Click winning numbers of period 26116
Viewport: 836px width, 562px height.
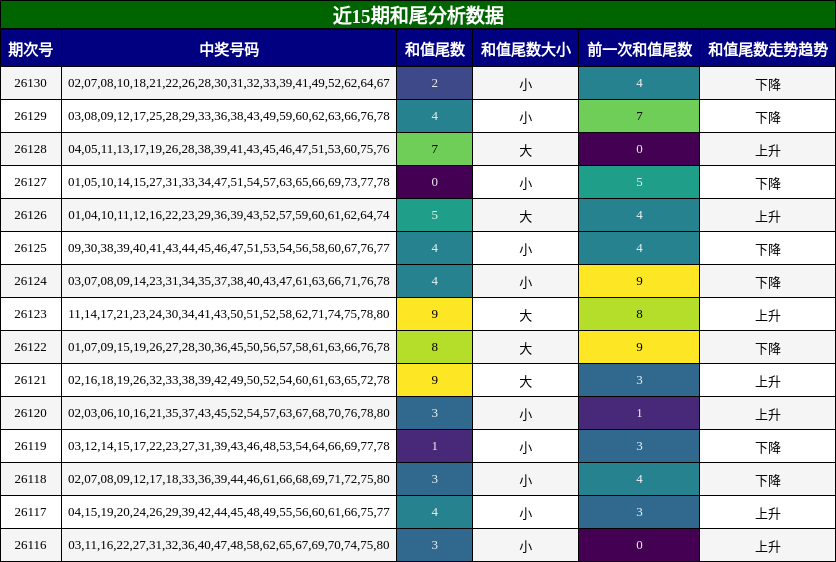point(229,545)
